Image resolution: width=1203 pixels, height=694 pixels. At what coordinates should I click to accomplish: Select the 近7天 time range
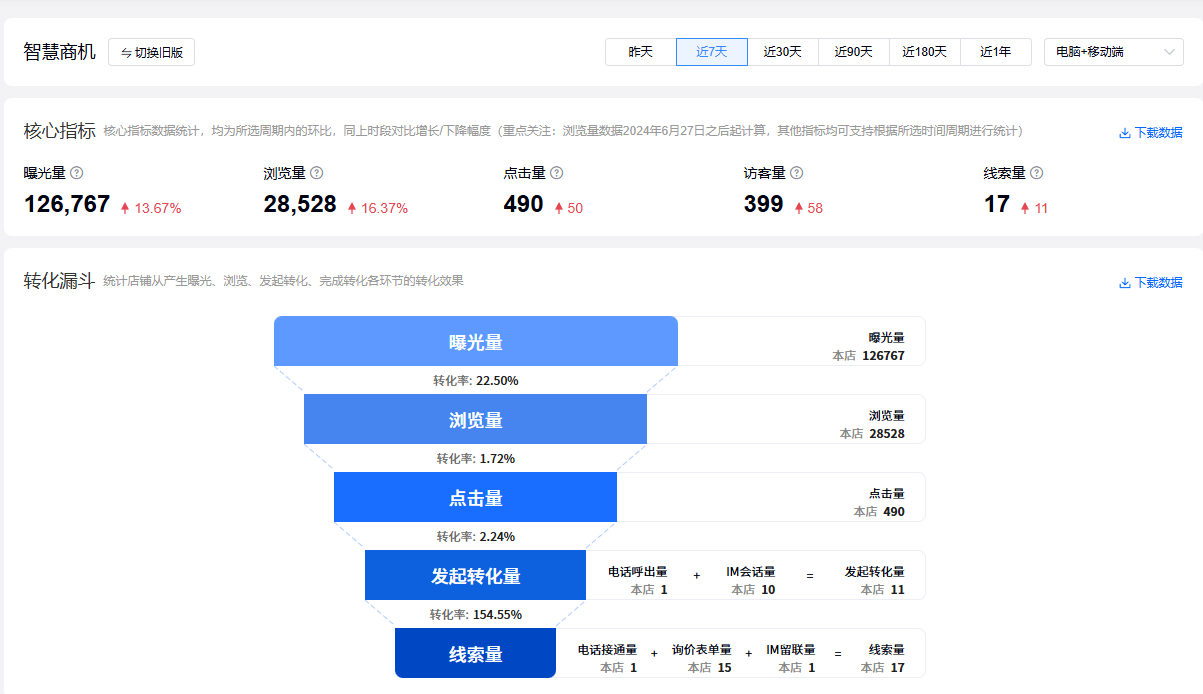pos(712,52)
